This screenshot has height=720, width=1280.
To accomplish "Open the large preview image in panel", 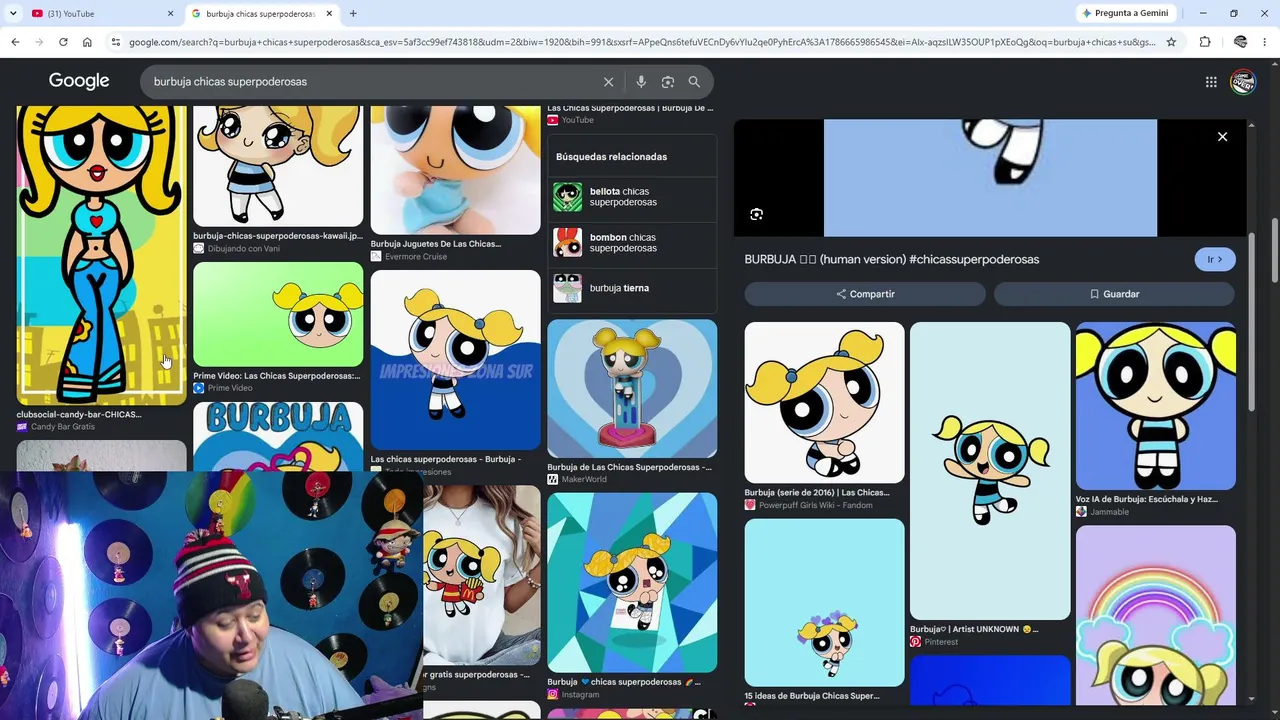I will (x=990, y=178).
